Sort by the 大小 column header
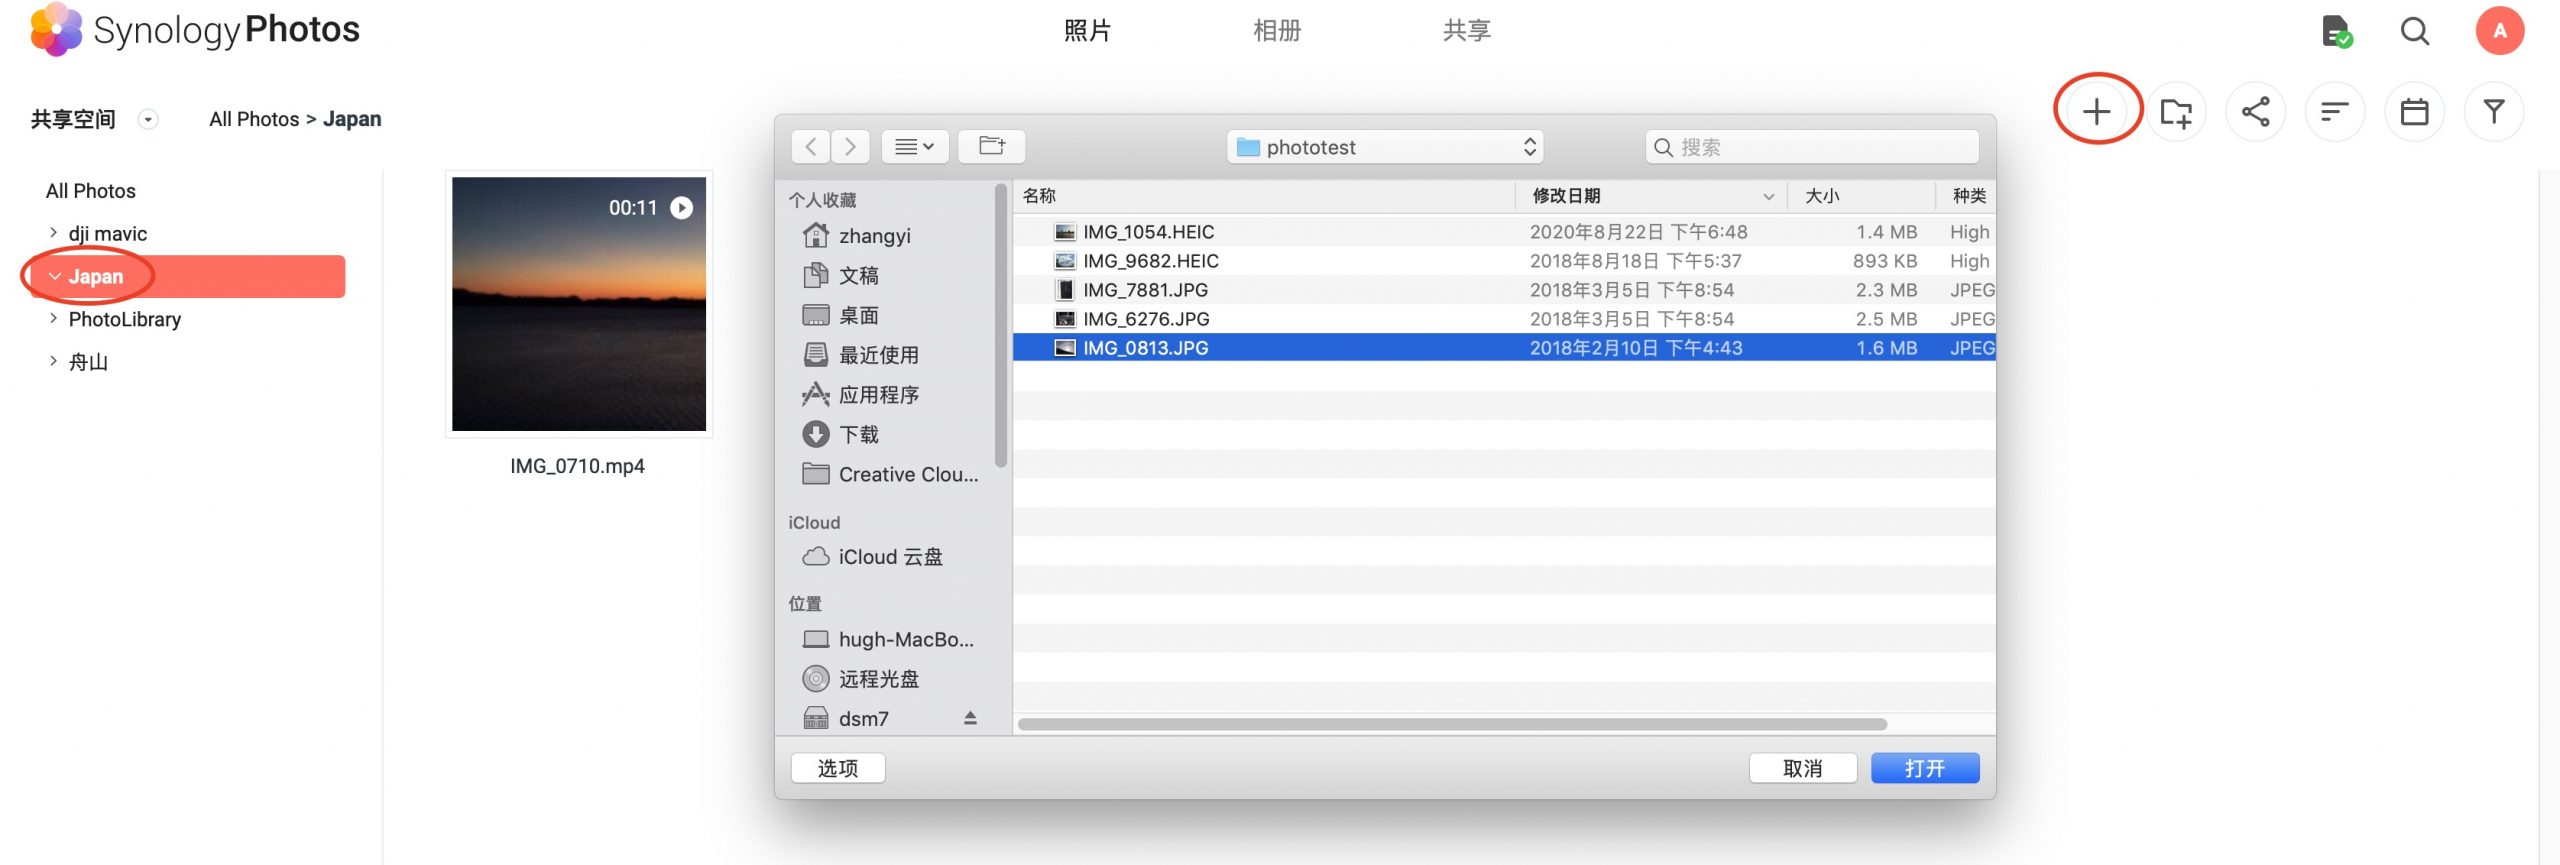Image resolution: width=2560 pixels, height=865 pixels. [x=1862, y=196]
